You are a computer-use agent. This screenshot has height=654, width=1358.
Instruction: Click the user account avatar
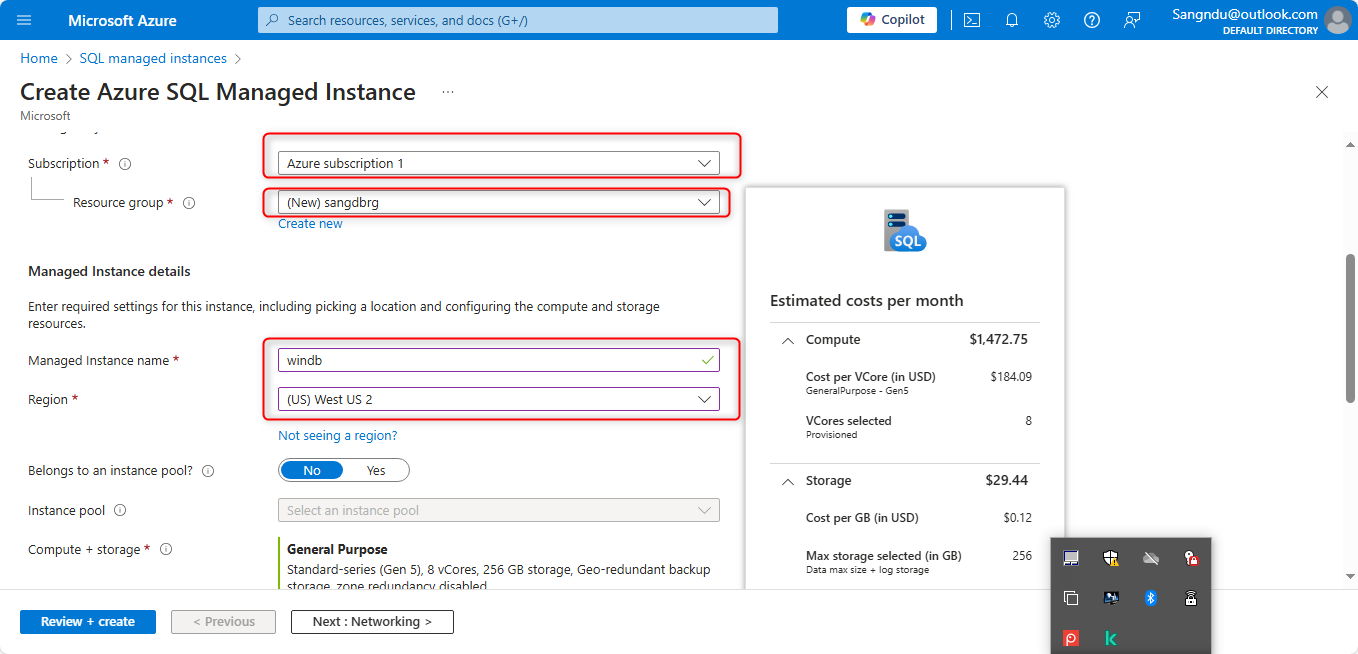point(1337,20)
